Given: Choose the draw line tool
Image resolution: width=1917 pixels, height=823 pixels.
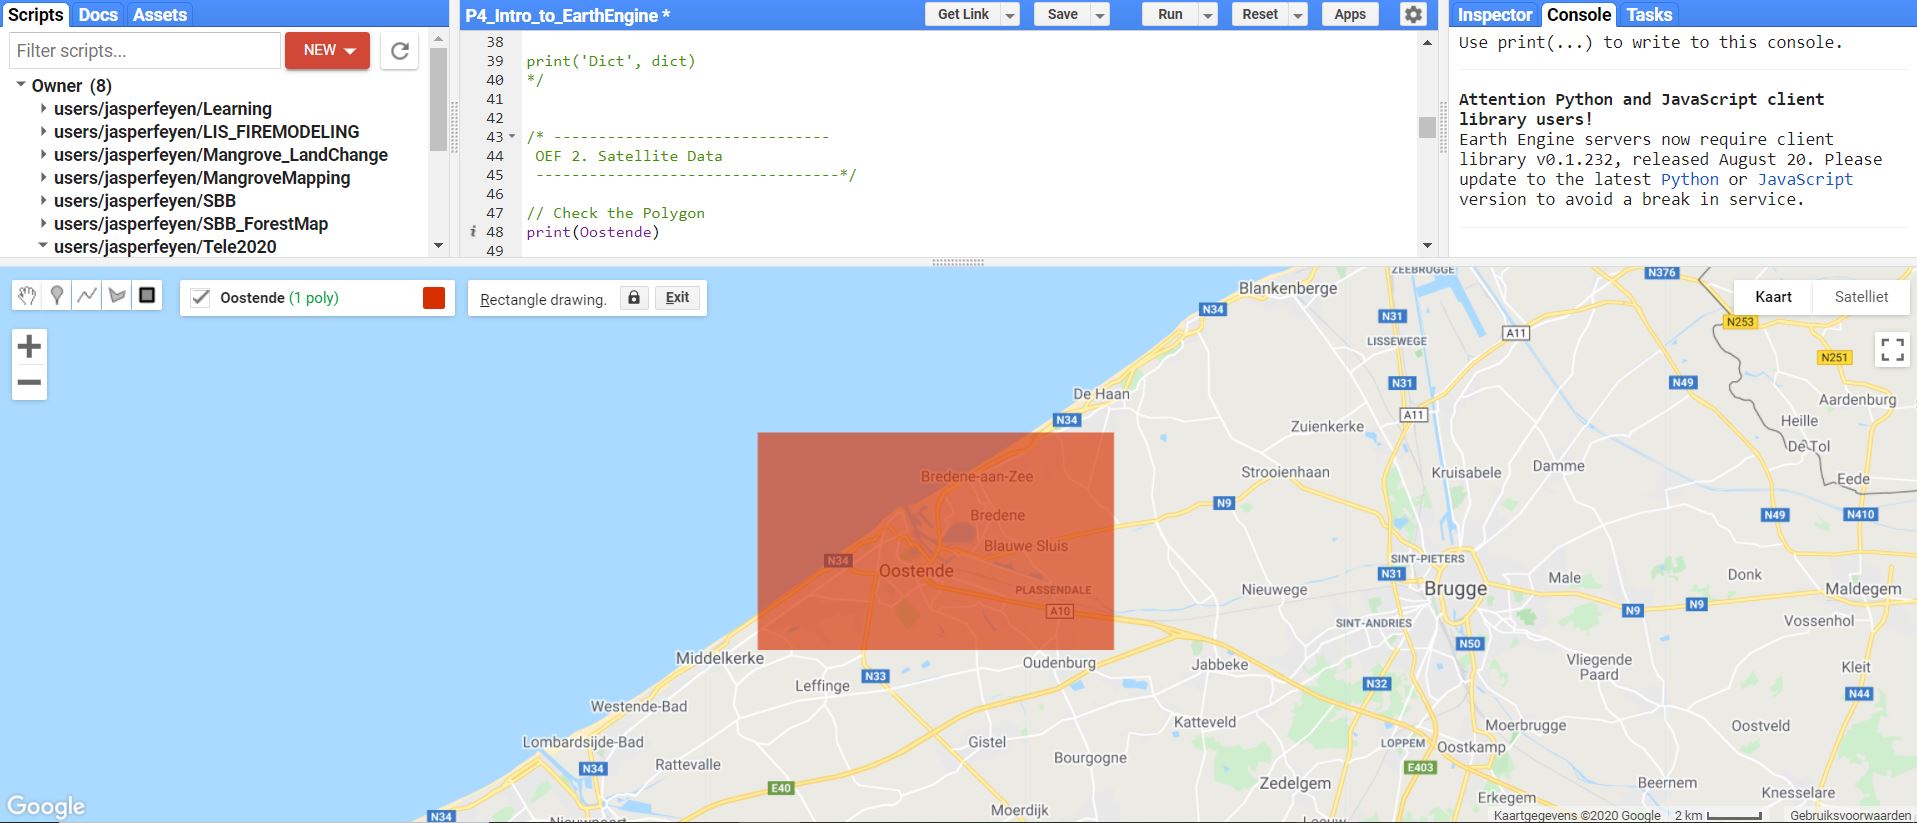Looking at the screenshot, I should [87, 295].
